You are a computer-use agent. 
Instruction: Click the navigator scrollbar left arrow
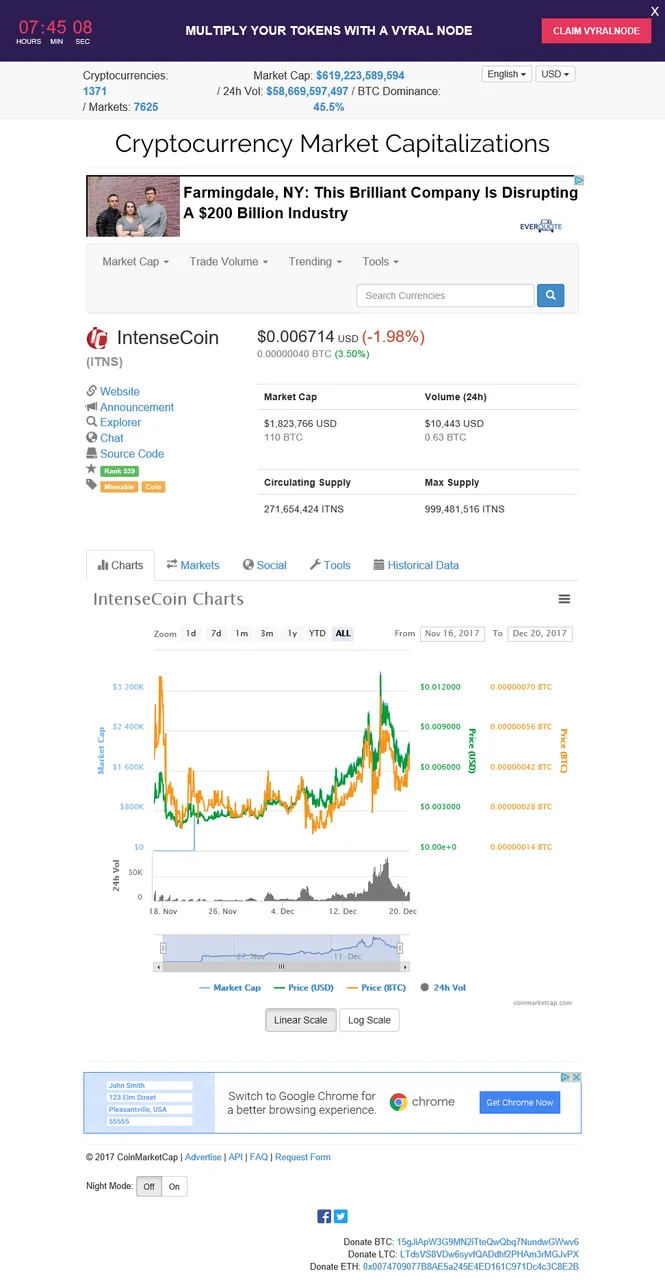(157, 967)
